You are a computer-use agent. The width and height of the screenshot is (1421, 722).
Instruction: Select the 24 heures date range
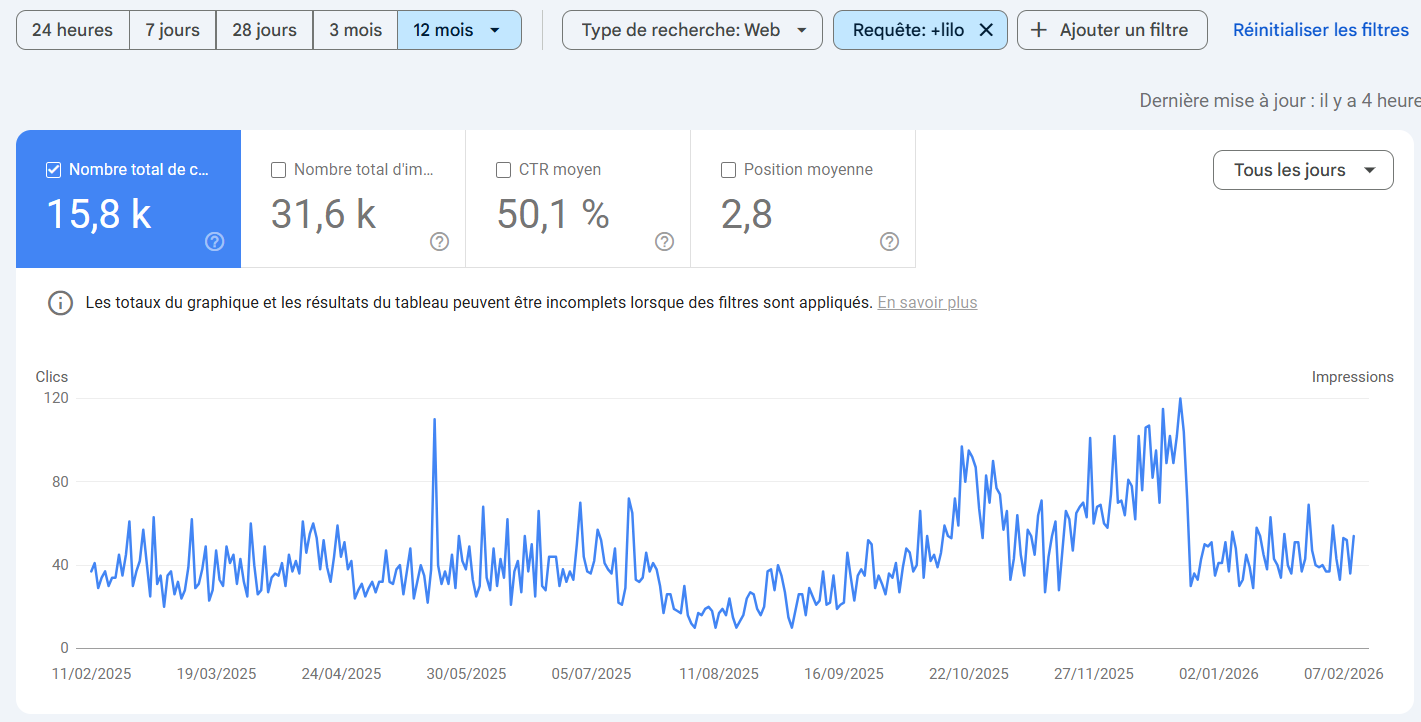pyautogui.click(x=72, y=30)
